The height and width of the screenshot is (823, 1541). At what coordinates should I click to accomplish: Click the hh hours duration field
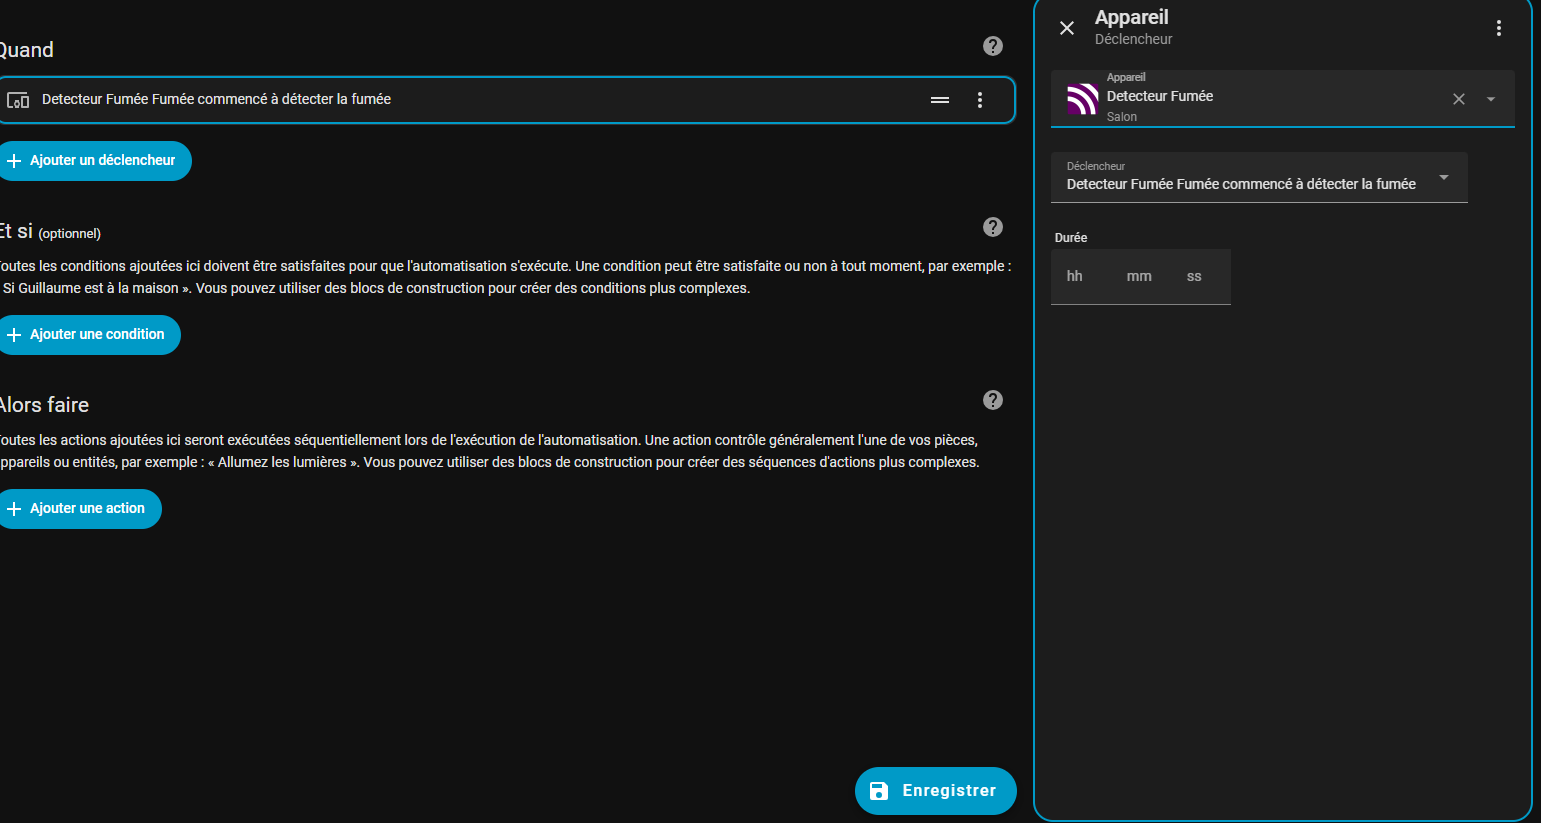point(1075,277)
